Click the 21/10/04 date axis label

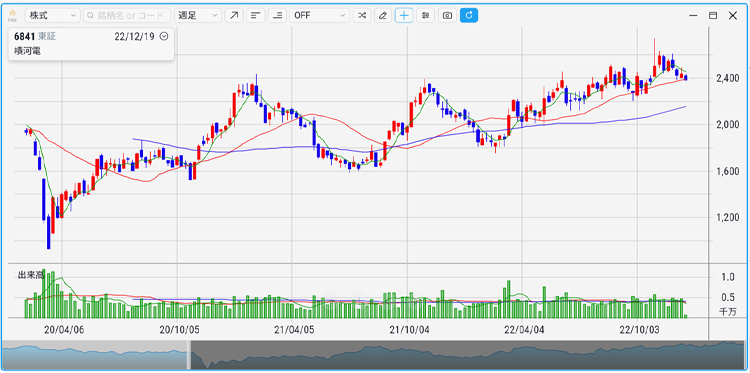(x=409, y=329)
